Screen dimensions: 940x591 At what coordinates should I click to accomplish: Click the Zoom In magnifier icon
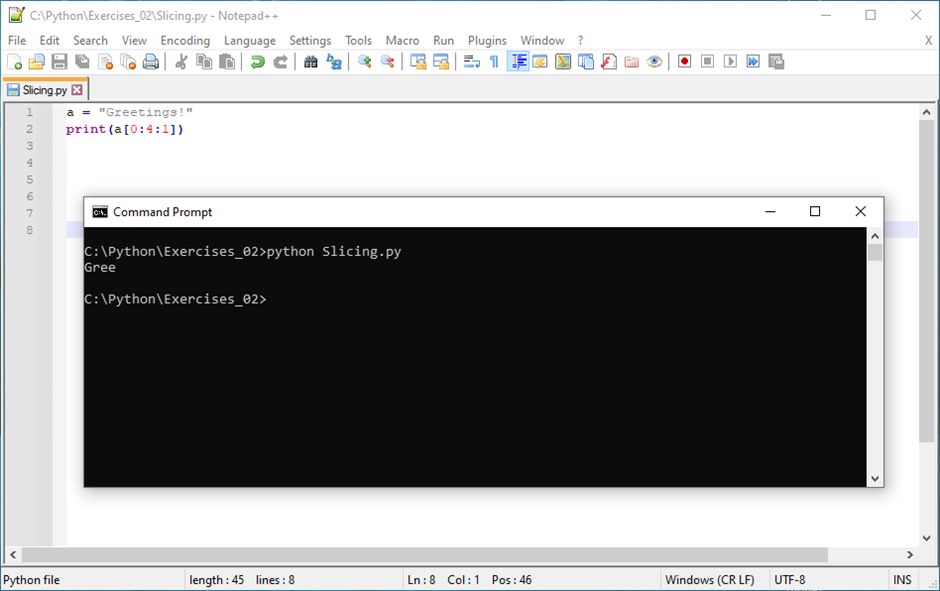pyautogui.click(x=364, y=62)
